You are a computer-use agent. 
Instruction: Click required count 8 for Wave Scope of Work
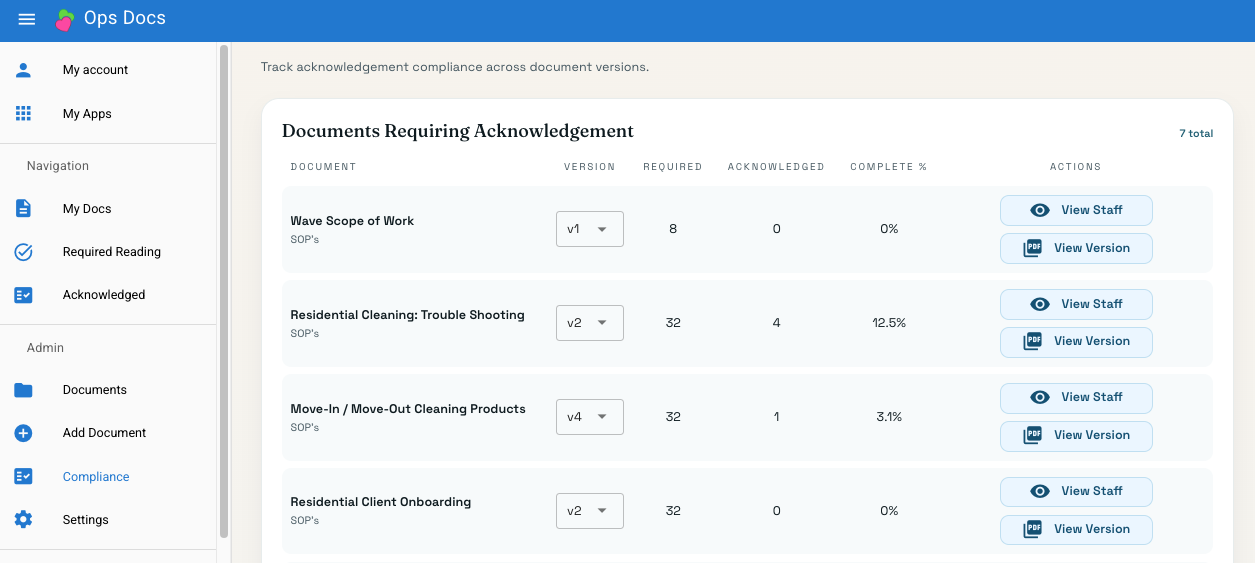click(673, 229)
